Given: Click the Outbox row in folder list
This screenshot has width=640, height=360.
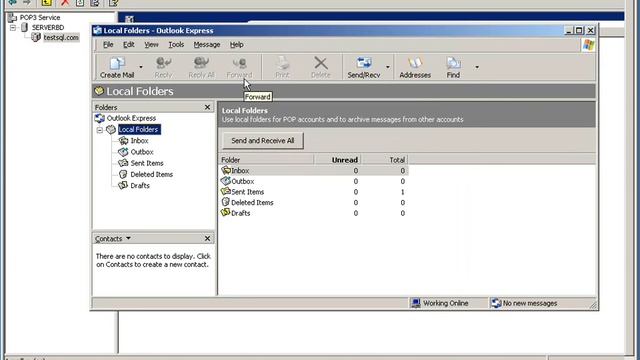Looking at the screenshot, I should (x=313, y=181).
